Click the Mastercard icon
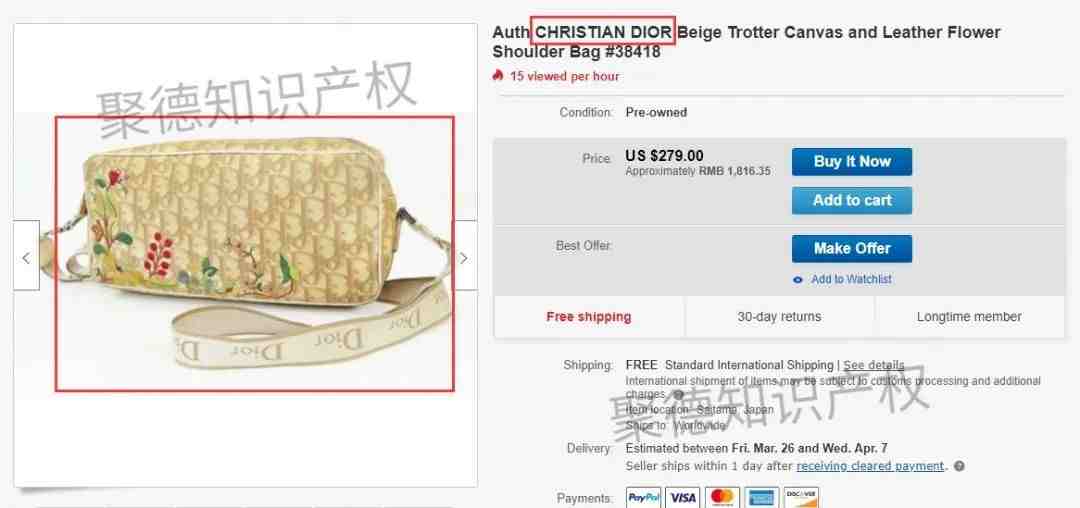This screenshot has width=1080, height=508. coord(722,497)
